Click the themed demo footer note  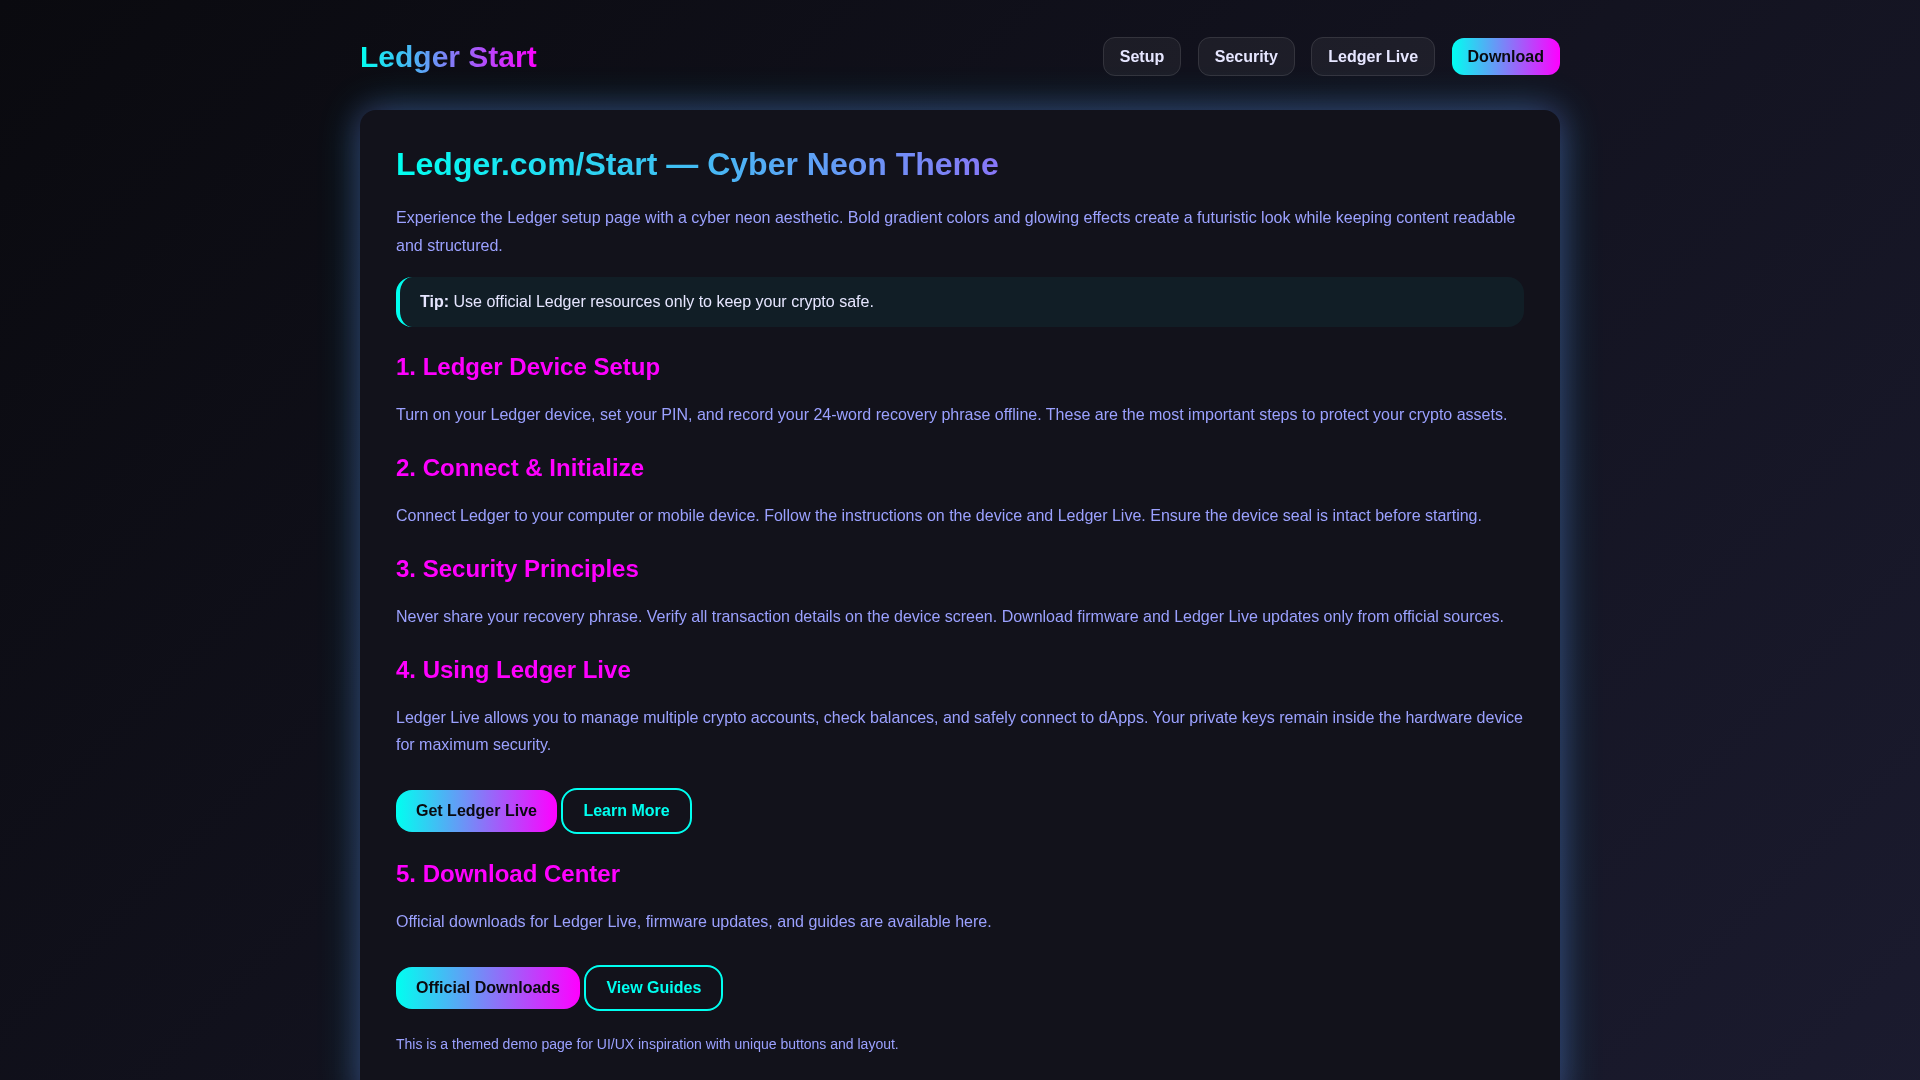(647, 1043)
